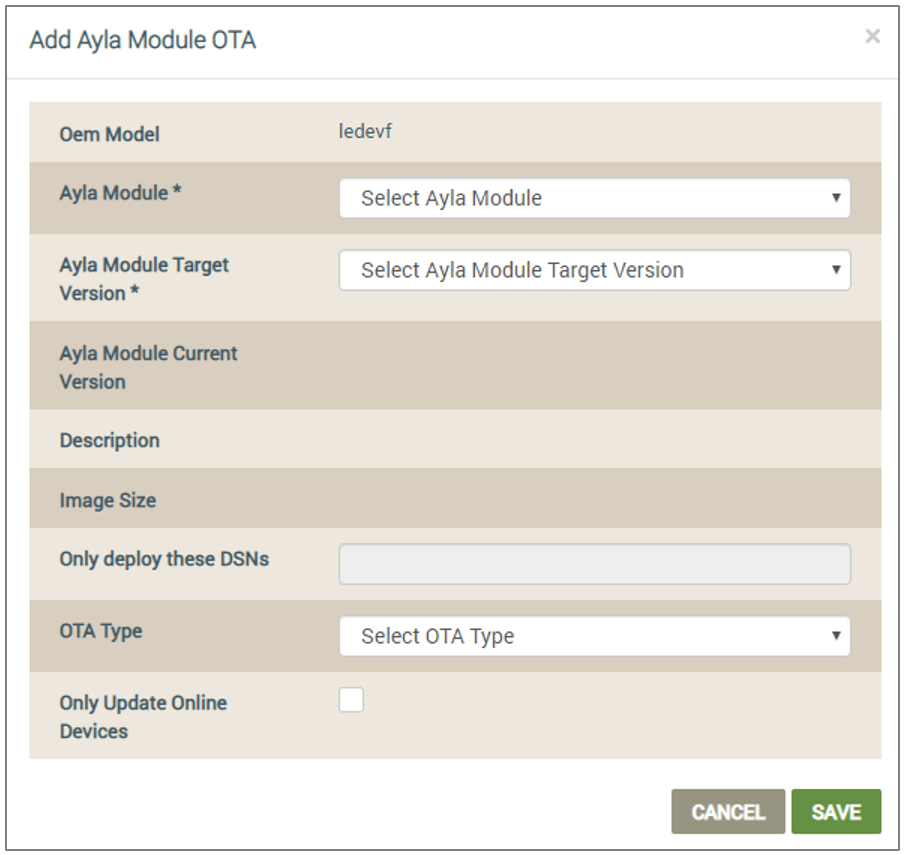Click the 'Ayla Module *' label

pos(121,192)
